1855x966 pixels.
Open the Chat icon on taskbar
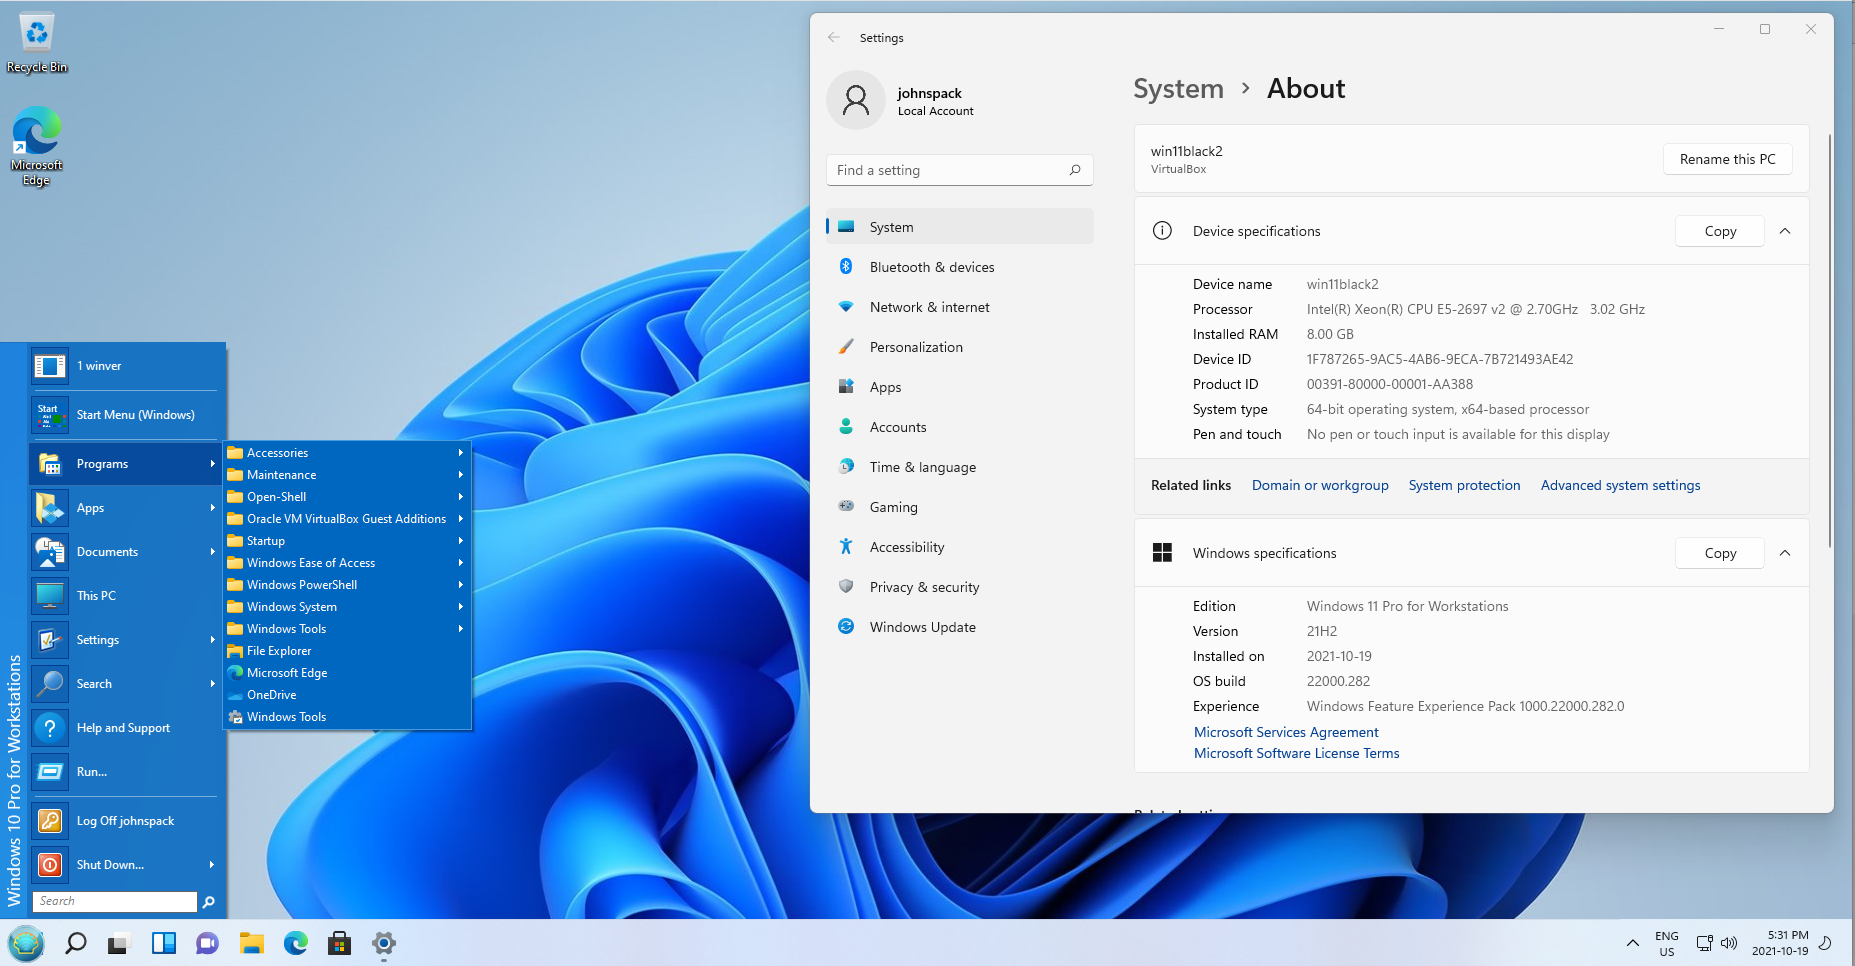click(x=207, y=943)
